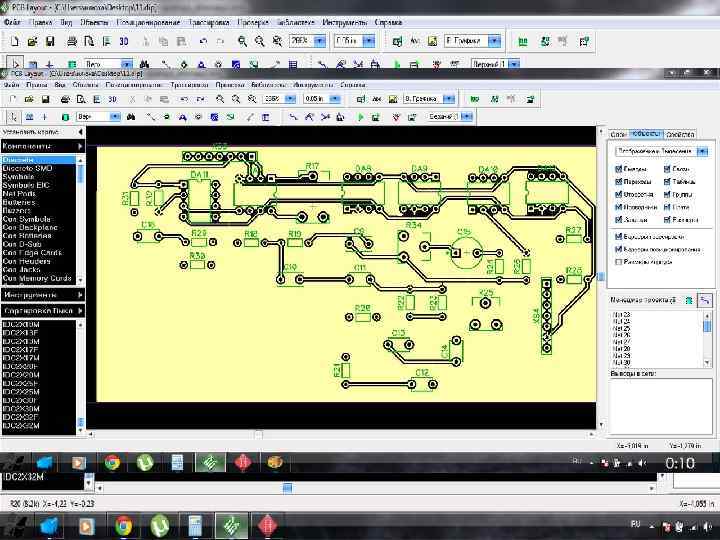
Task: Click Open folder icon in background PCB Layout window
Action: 32,41
